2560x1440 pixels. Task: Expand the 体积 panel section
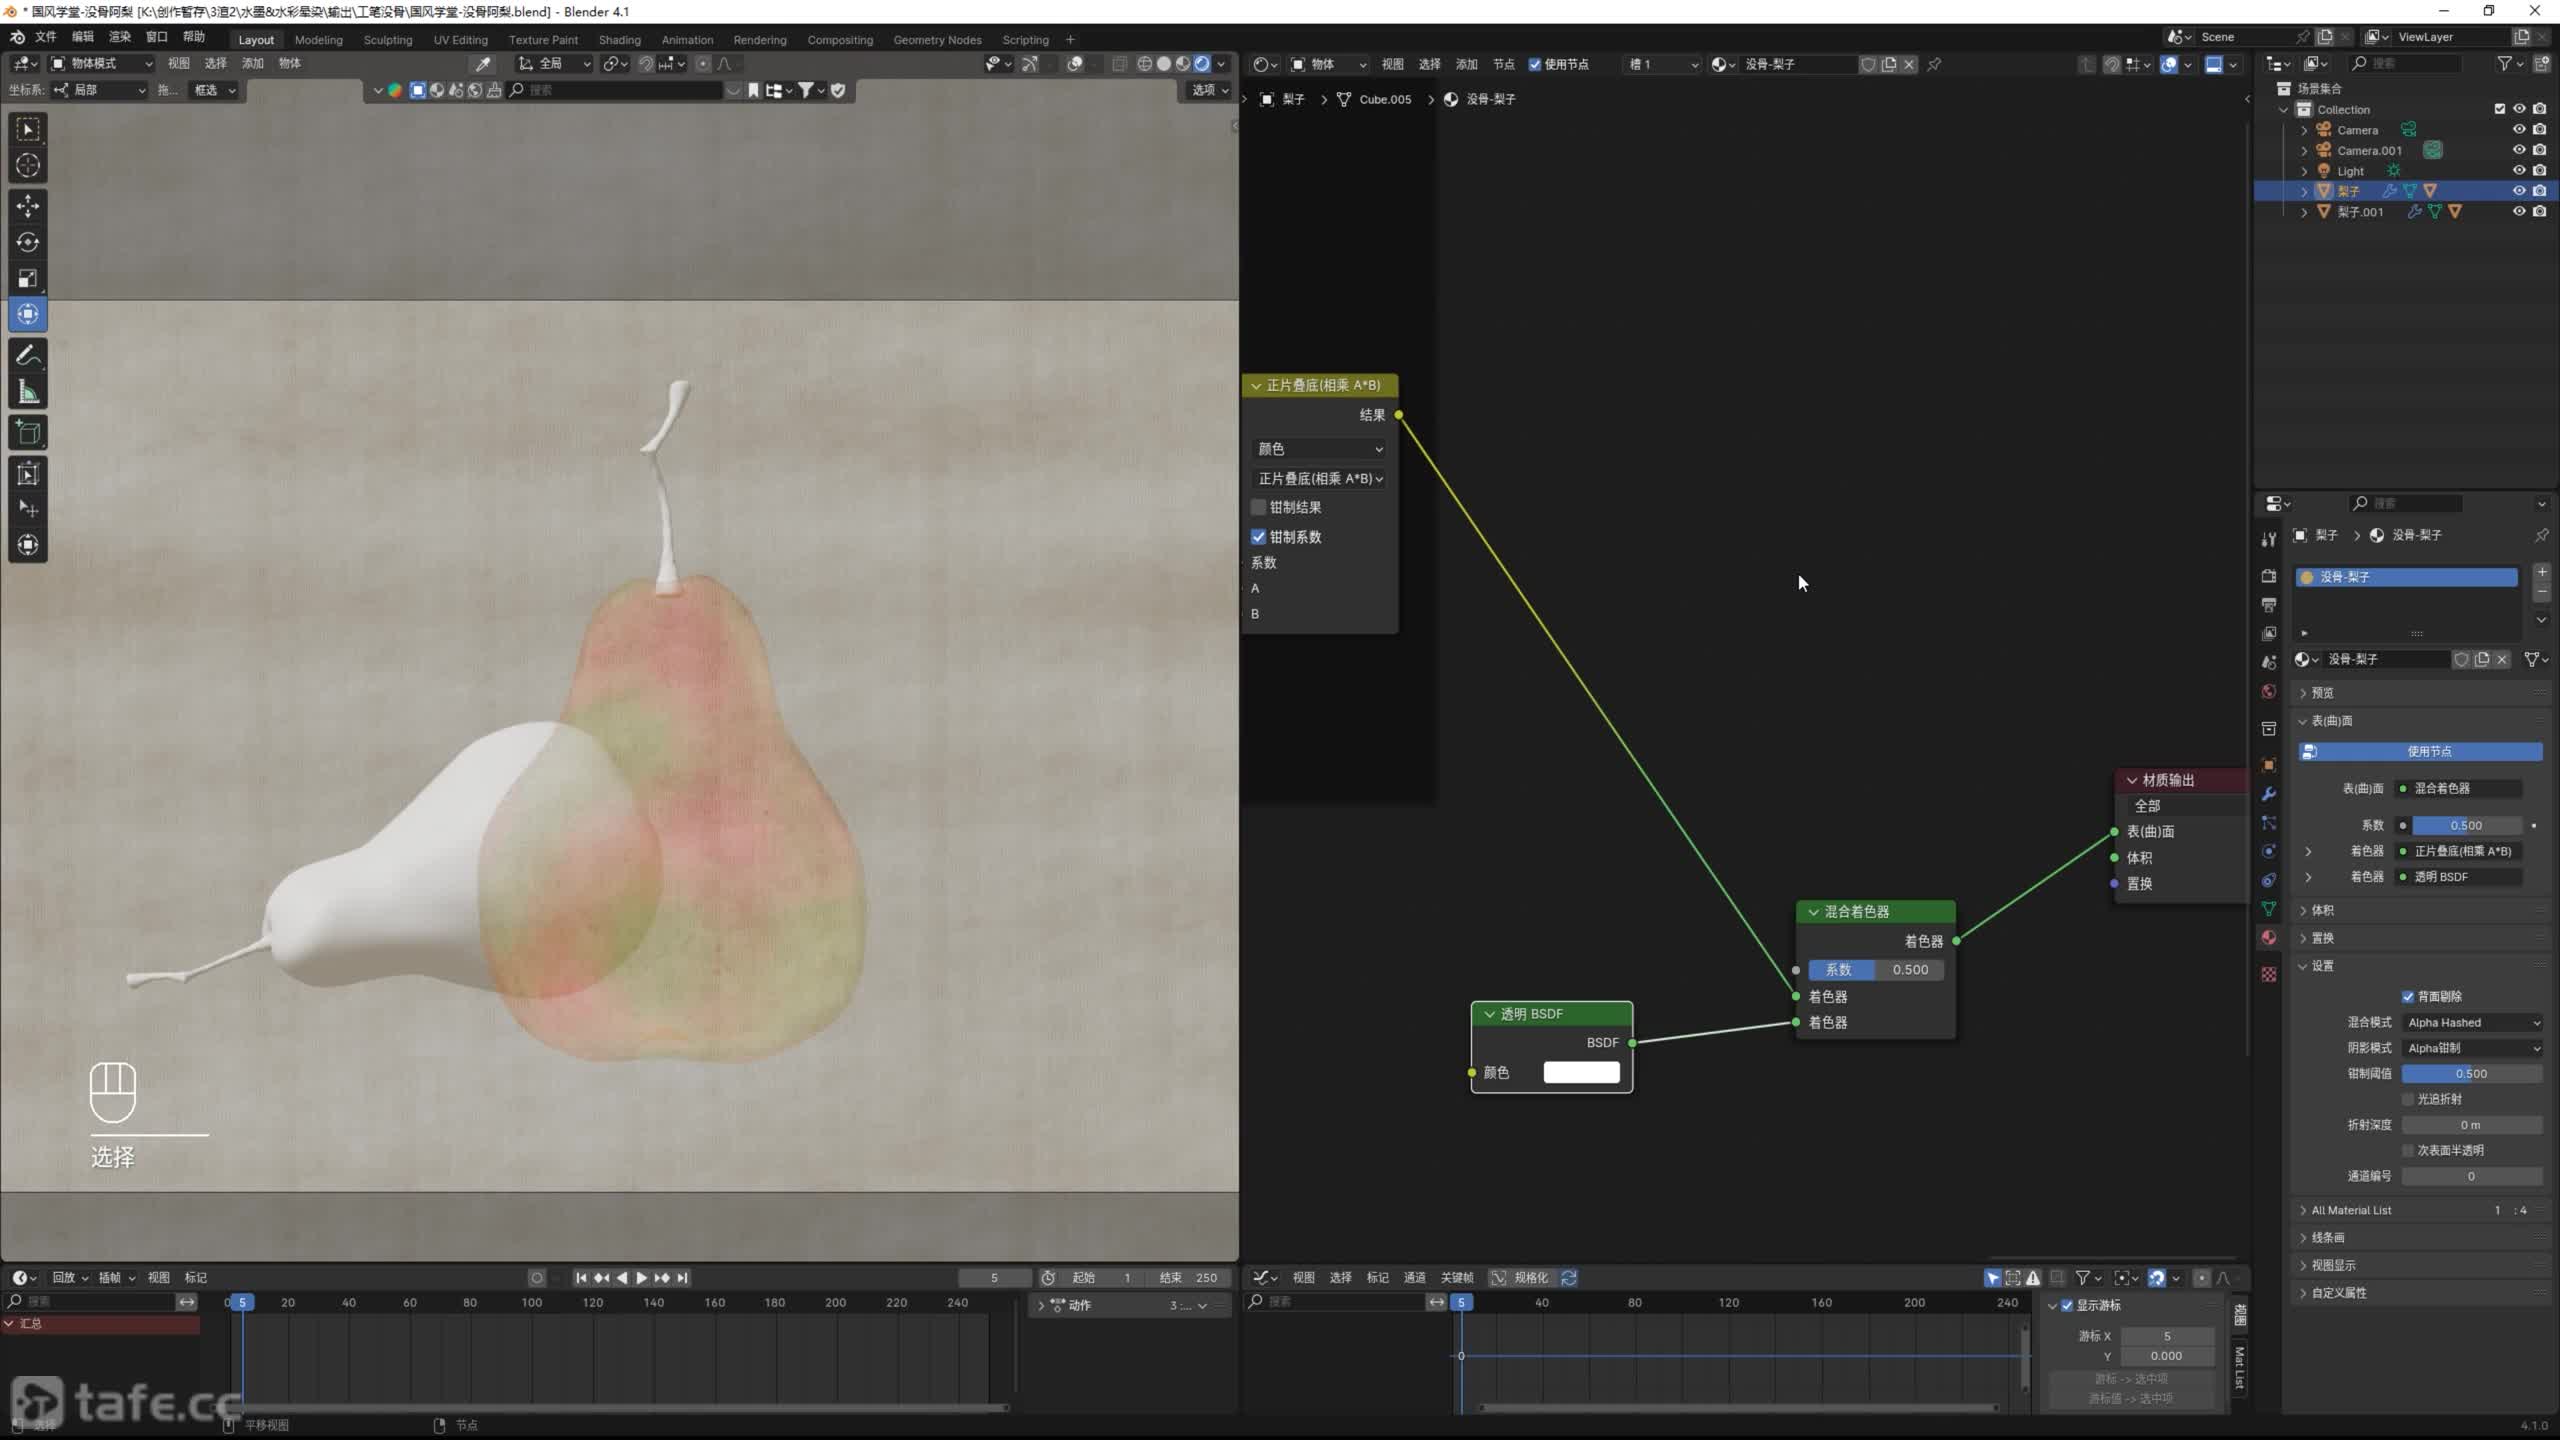[x=2323, y=910]
